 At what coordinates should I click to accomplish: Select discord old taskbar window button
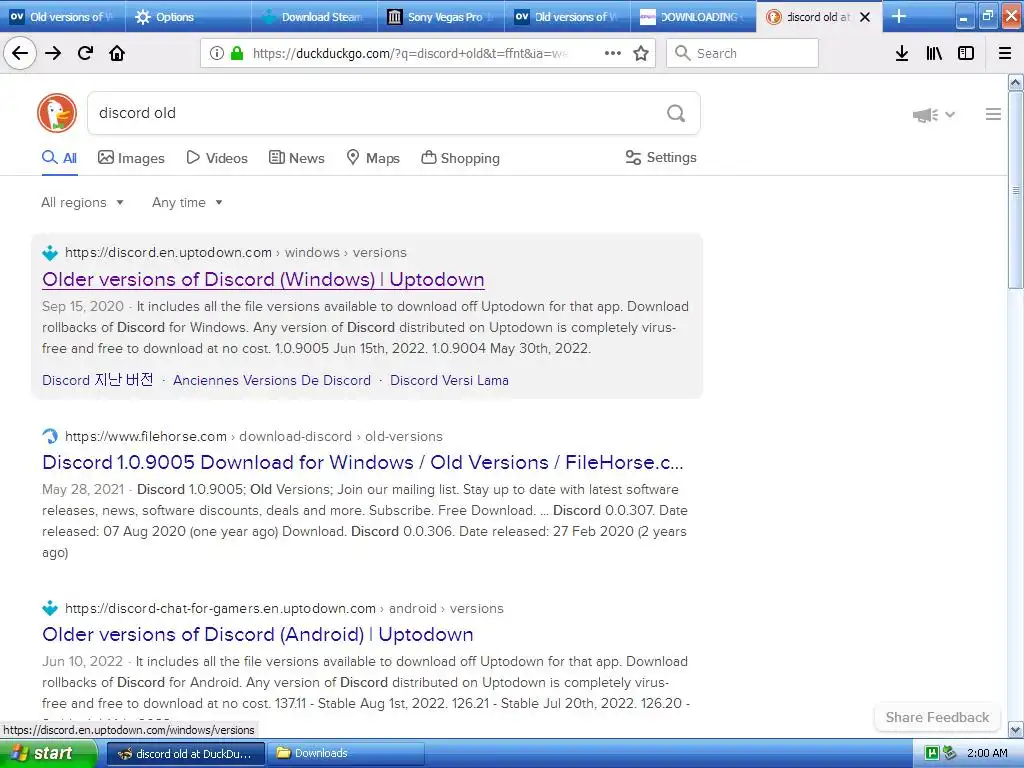(x=185, y=754)
